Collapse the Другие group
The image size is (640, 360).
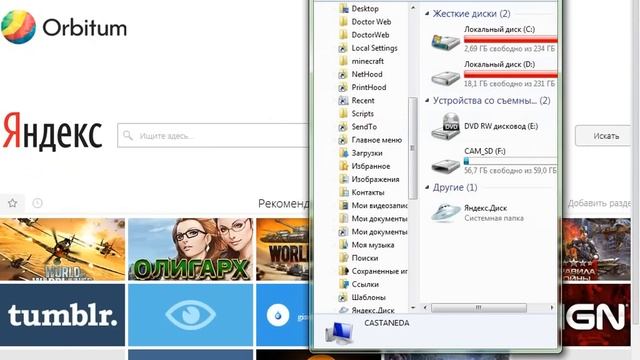(427, 187)
